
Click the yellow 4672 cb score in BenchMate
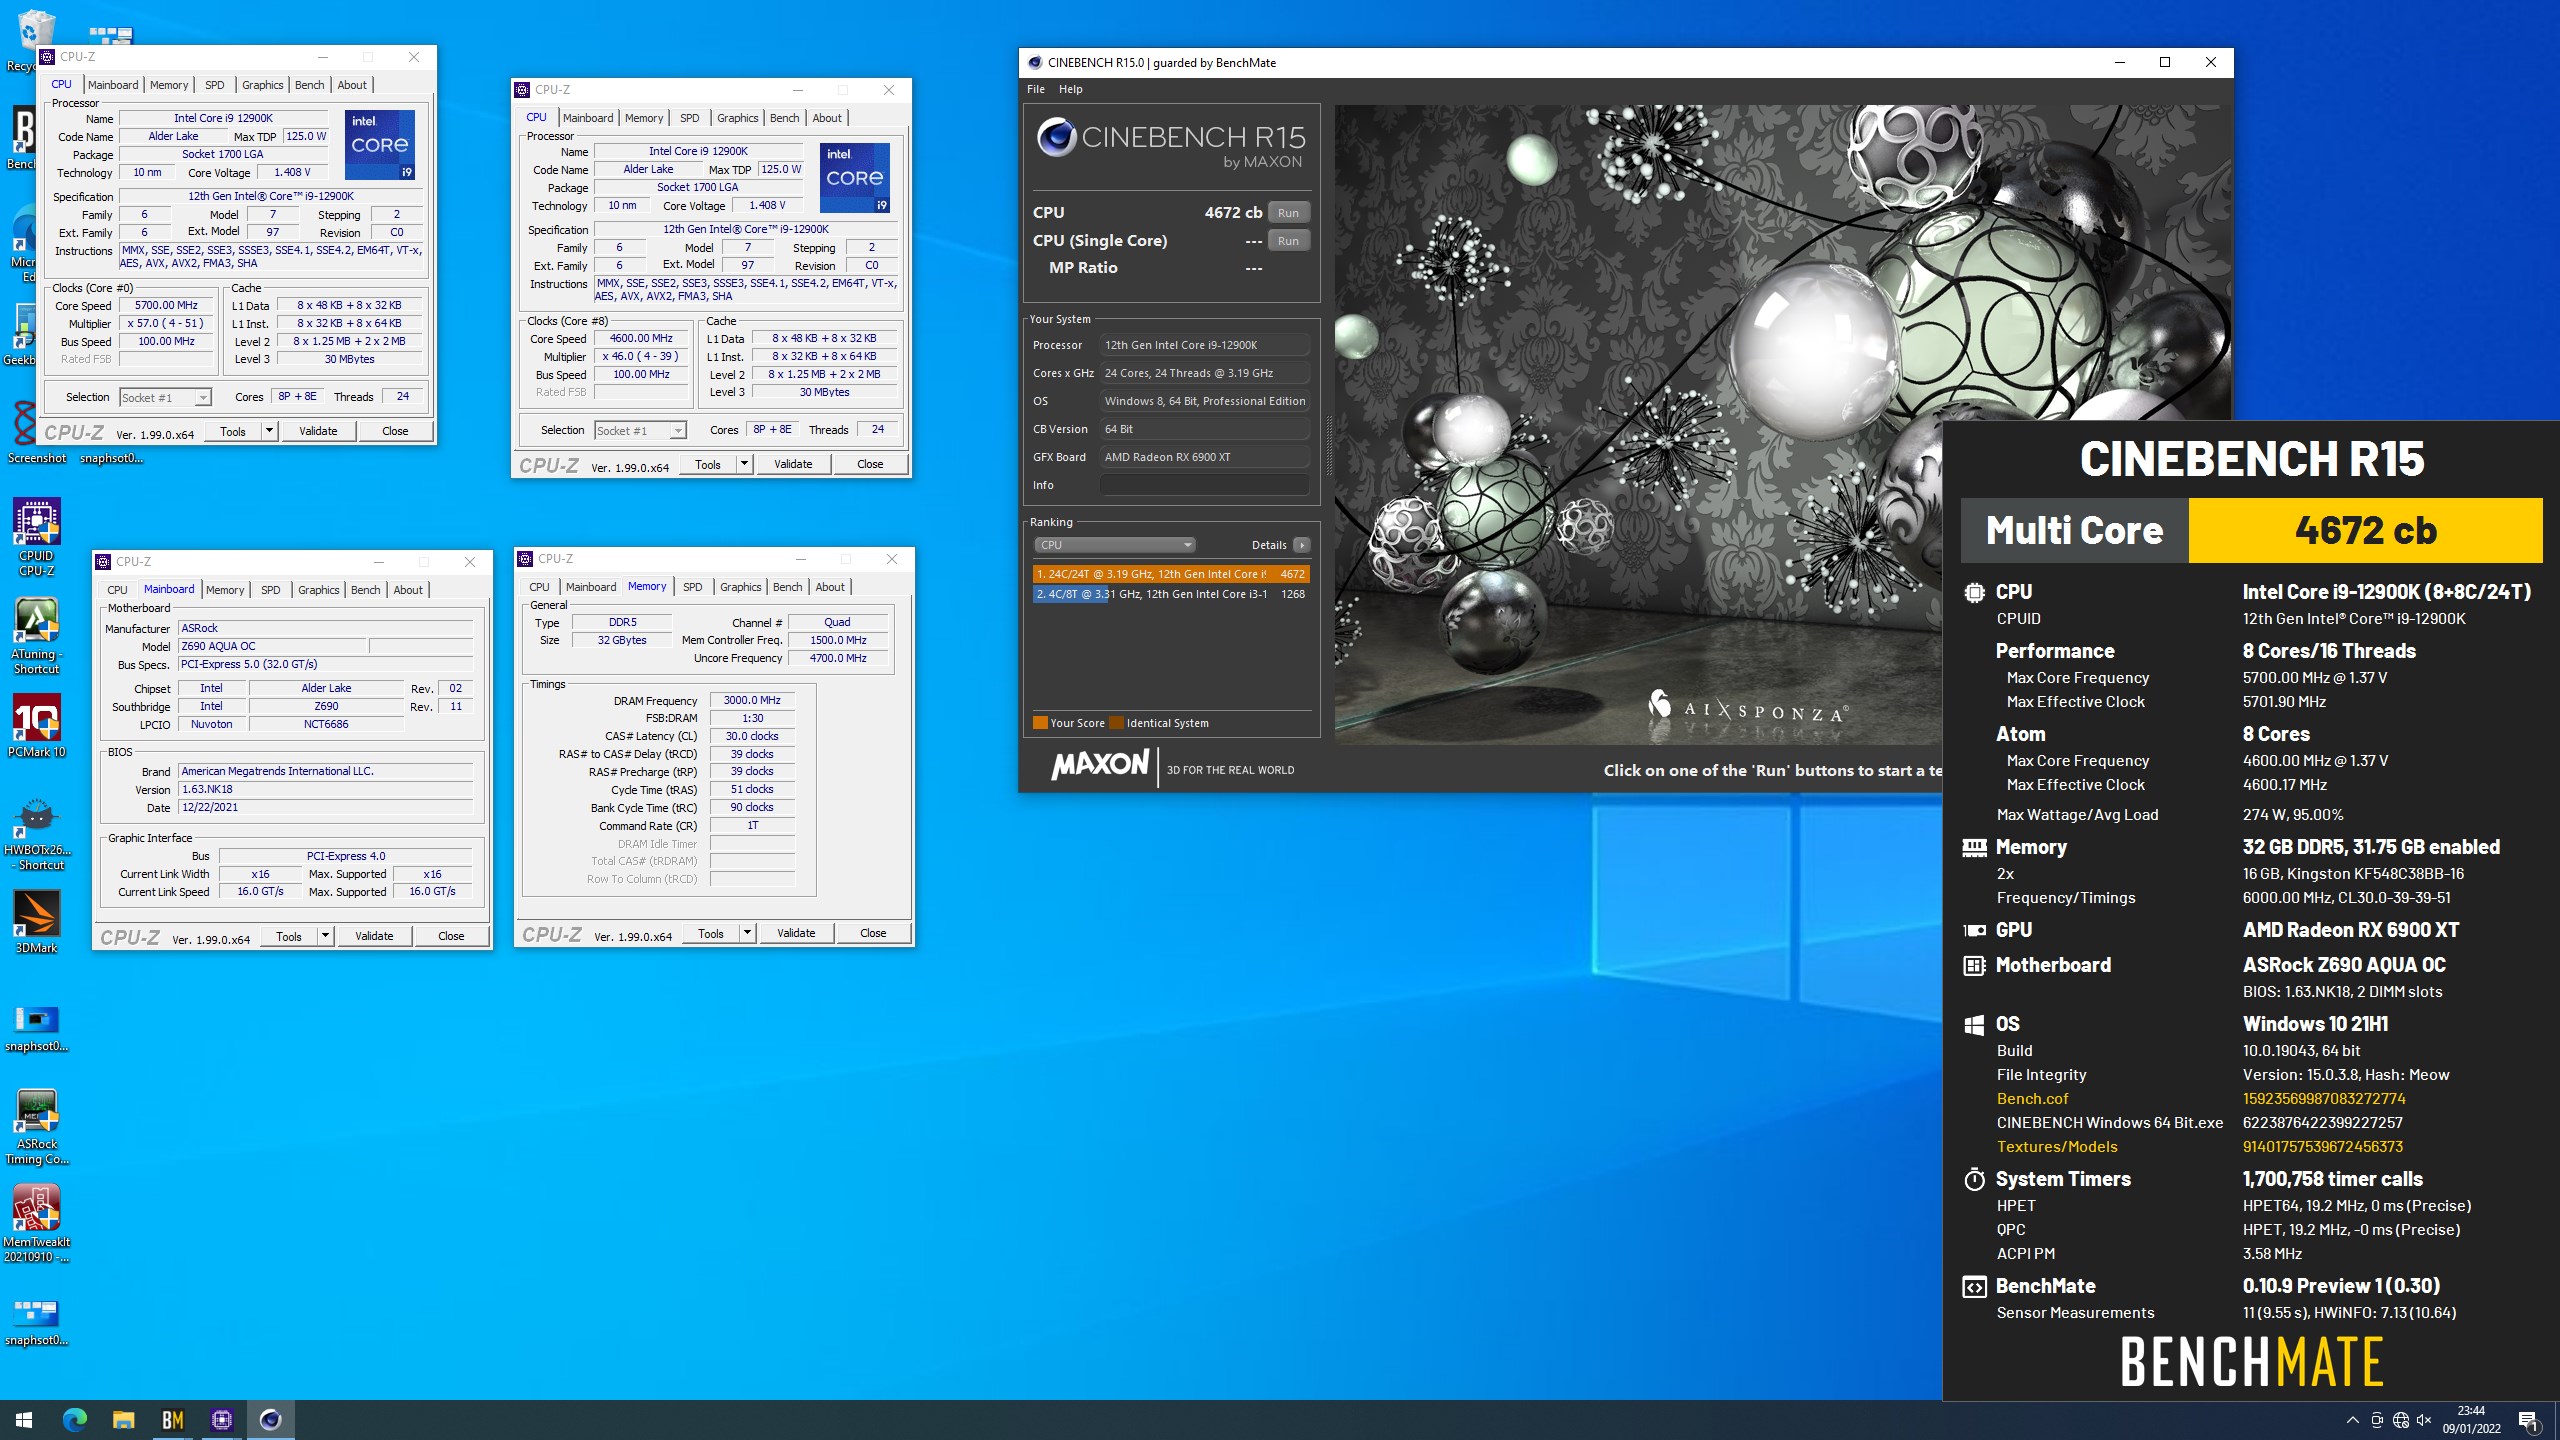(2365, 530)
